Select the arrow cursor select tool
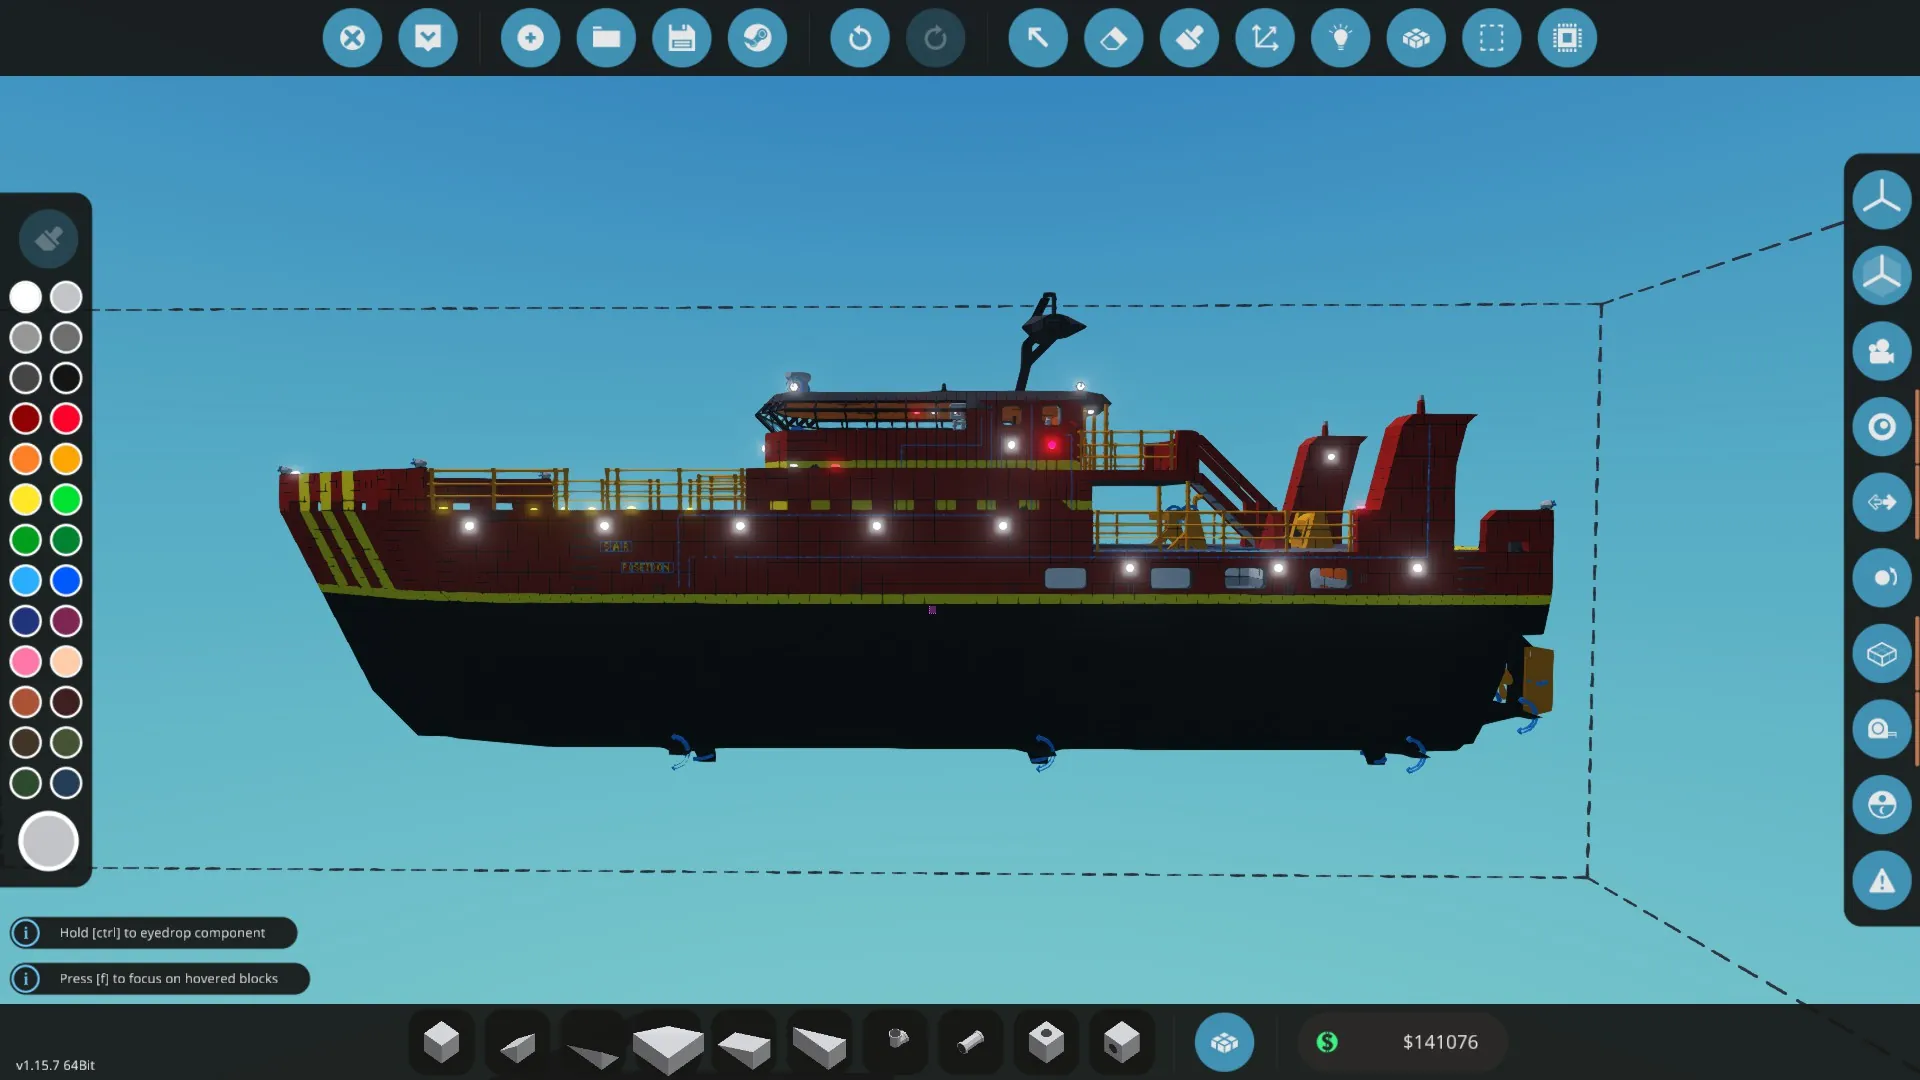Image resolution: width=1920 pixels, height=1080 pixels. pos(1037,38)
